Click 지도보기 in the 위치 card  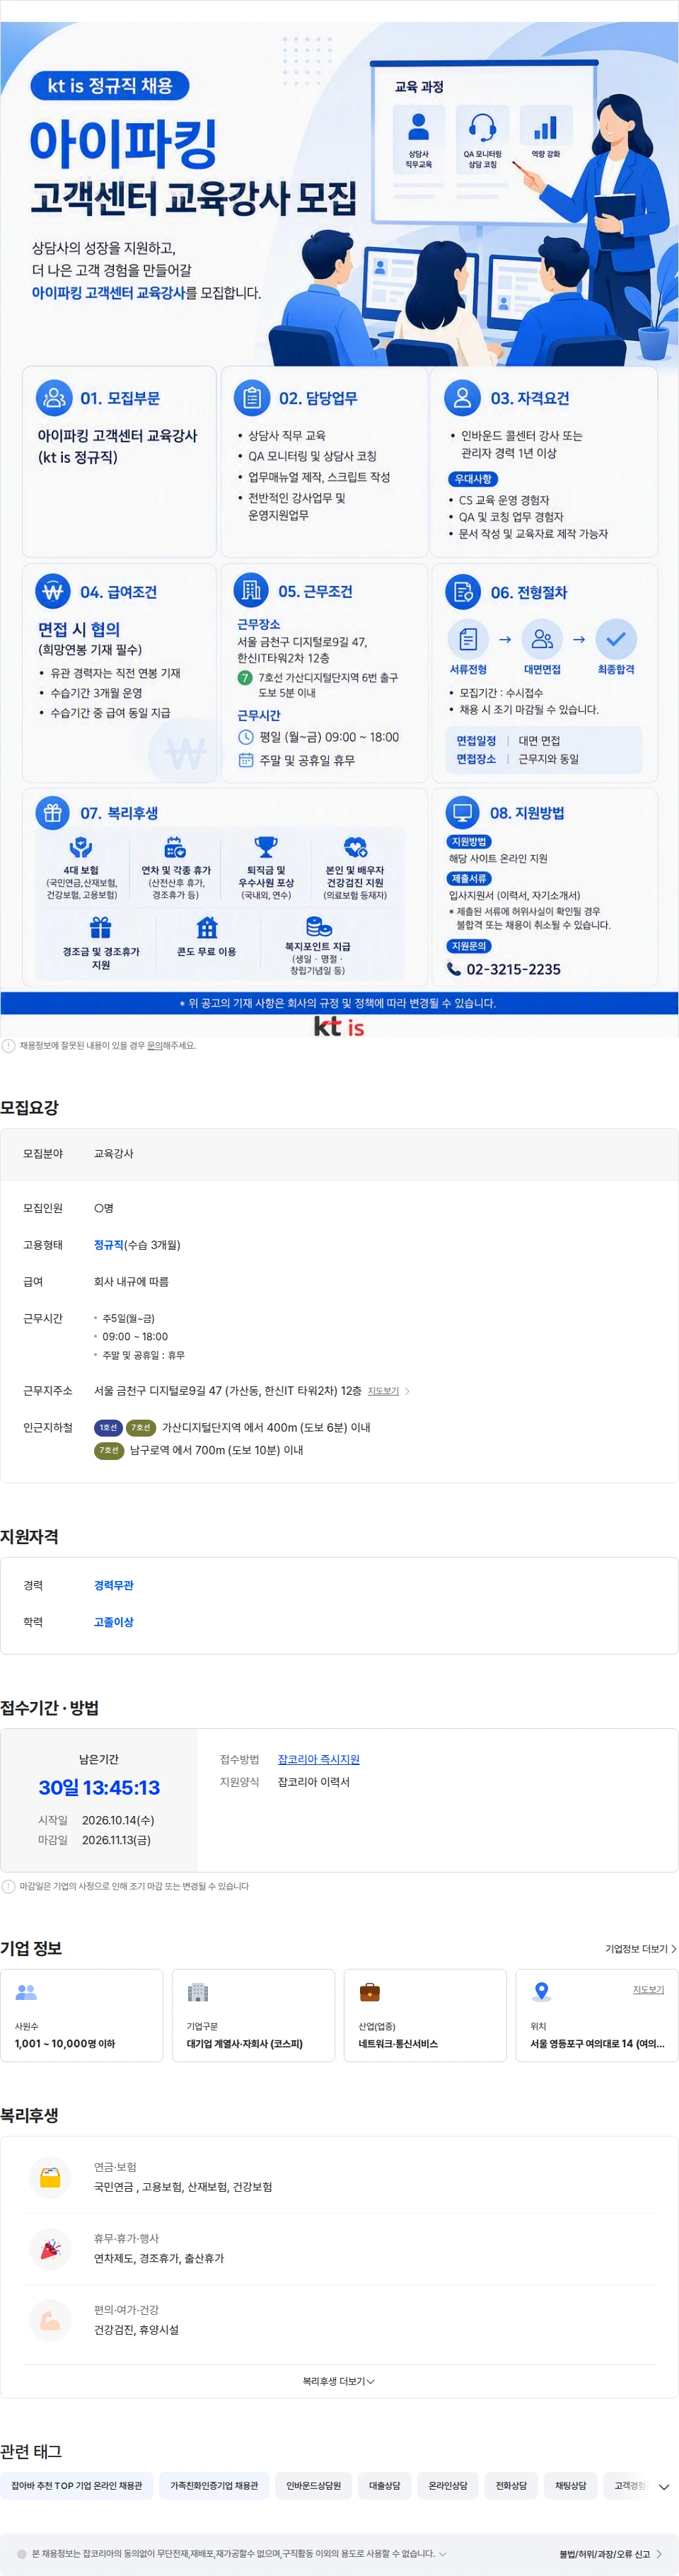pyautogui.click(x=648, y=1990)
